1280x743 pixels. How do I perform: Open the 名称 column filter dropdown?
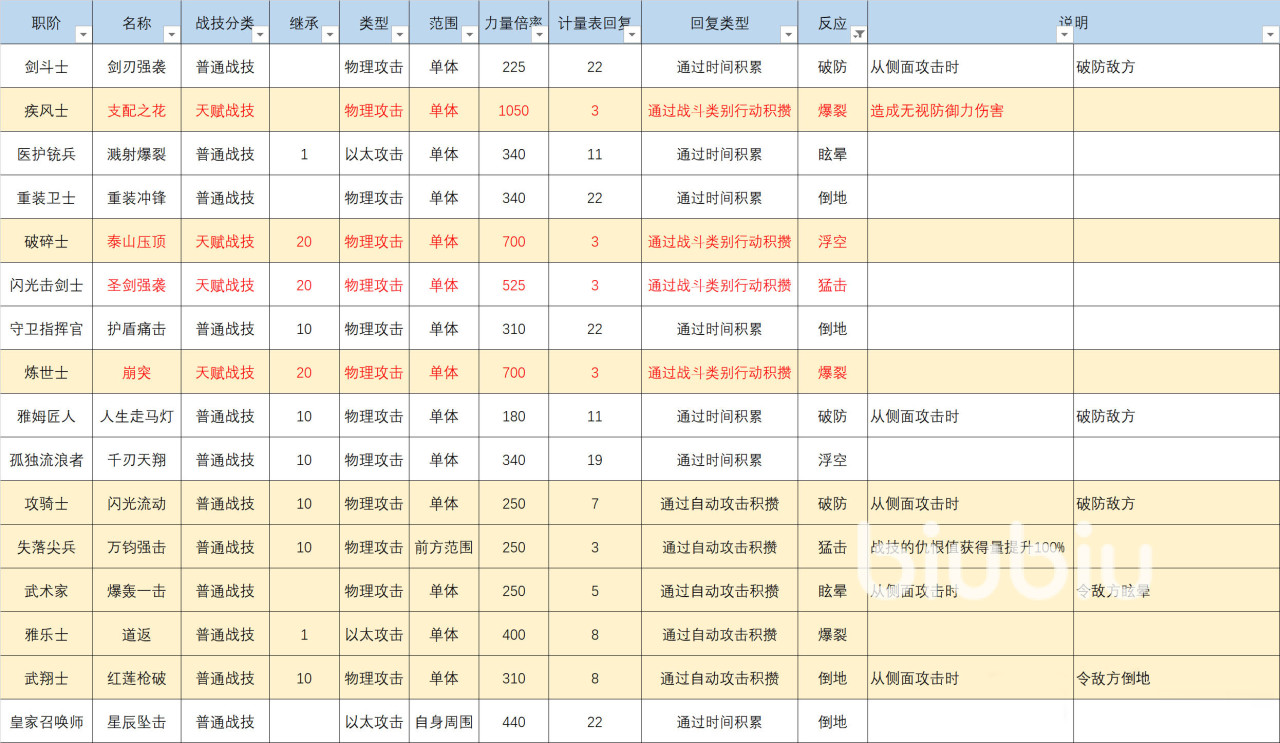tap(172, 35)
